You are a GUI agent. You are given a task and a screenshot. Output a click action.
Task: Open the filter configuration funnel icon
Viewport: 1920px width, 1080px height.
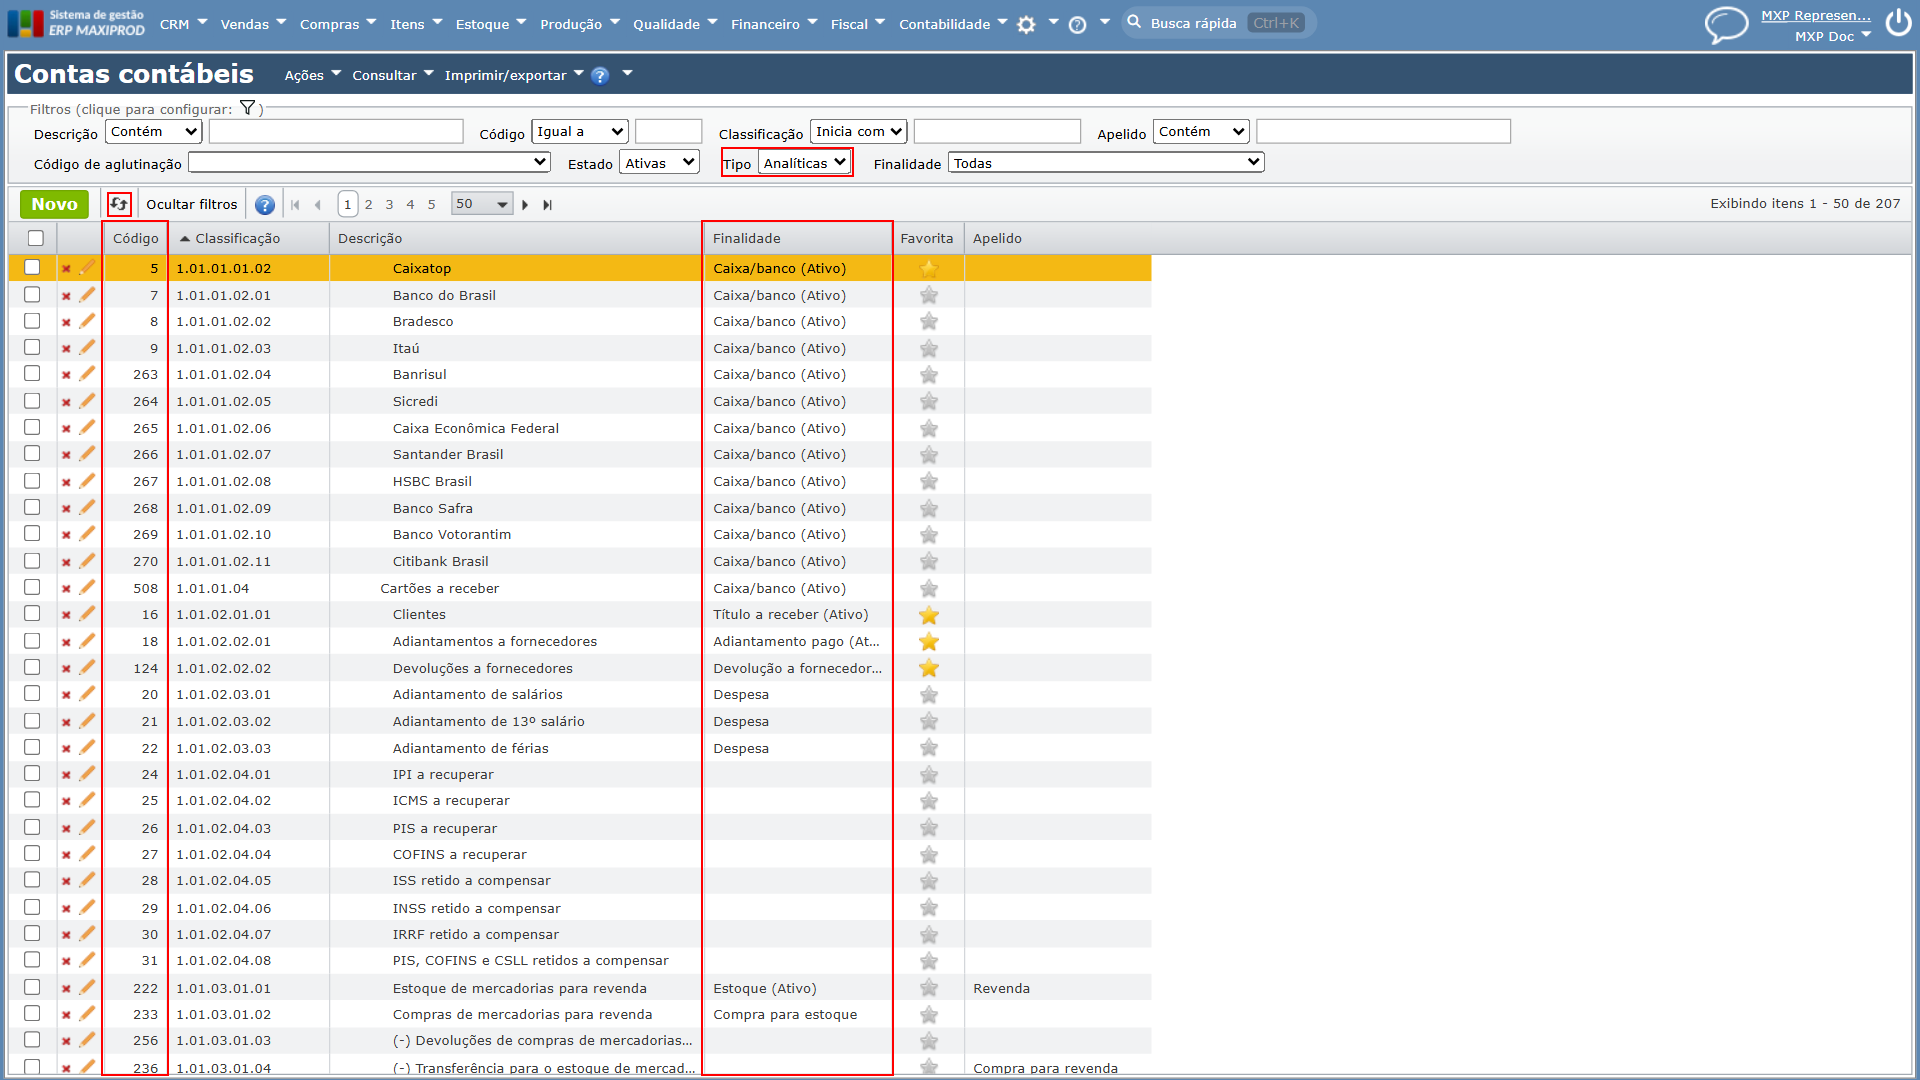248,108
